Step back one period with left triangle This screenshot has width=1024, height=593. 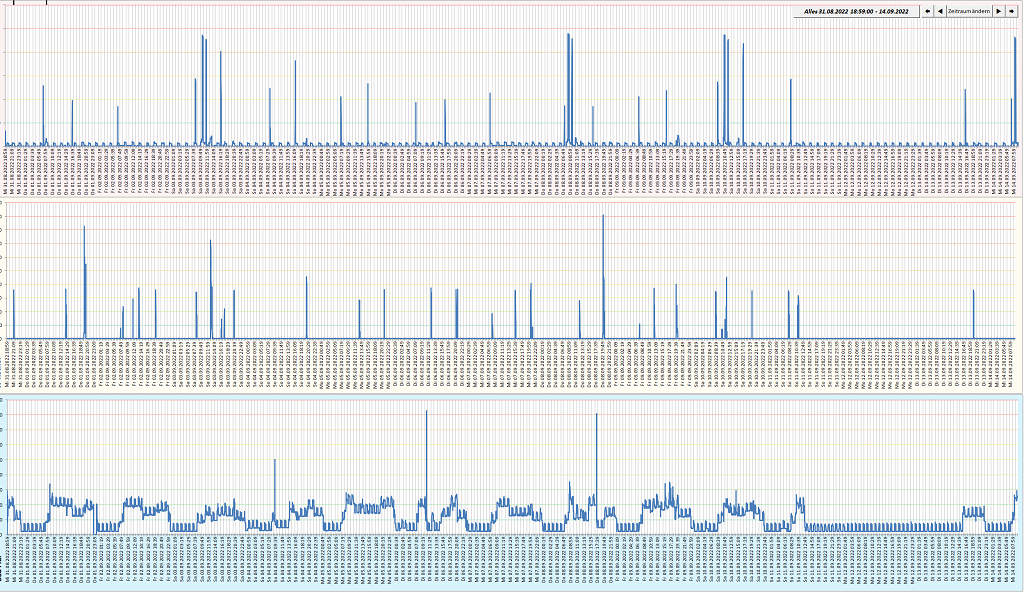940,11
